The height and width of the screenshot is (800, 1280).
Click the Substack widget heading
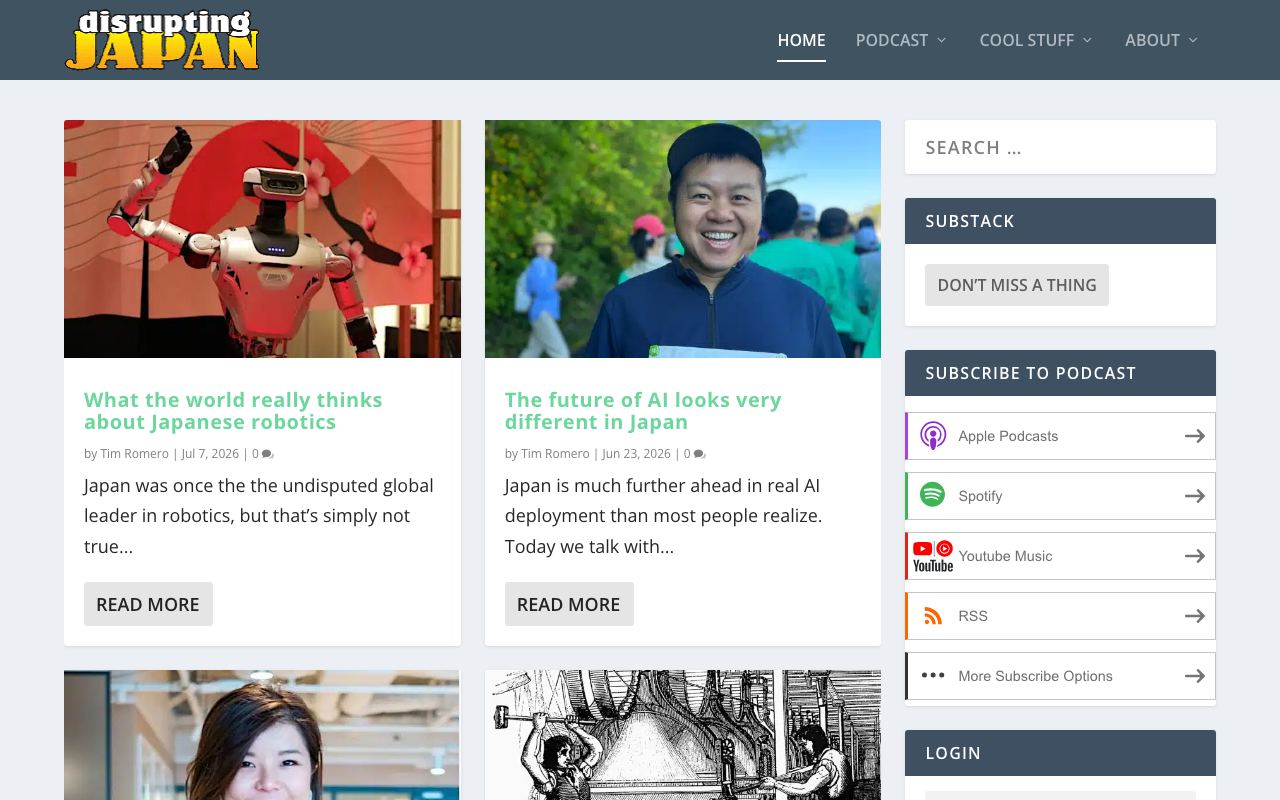pyautogui.click(x=970, y=221)
